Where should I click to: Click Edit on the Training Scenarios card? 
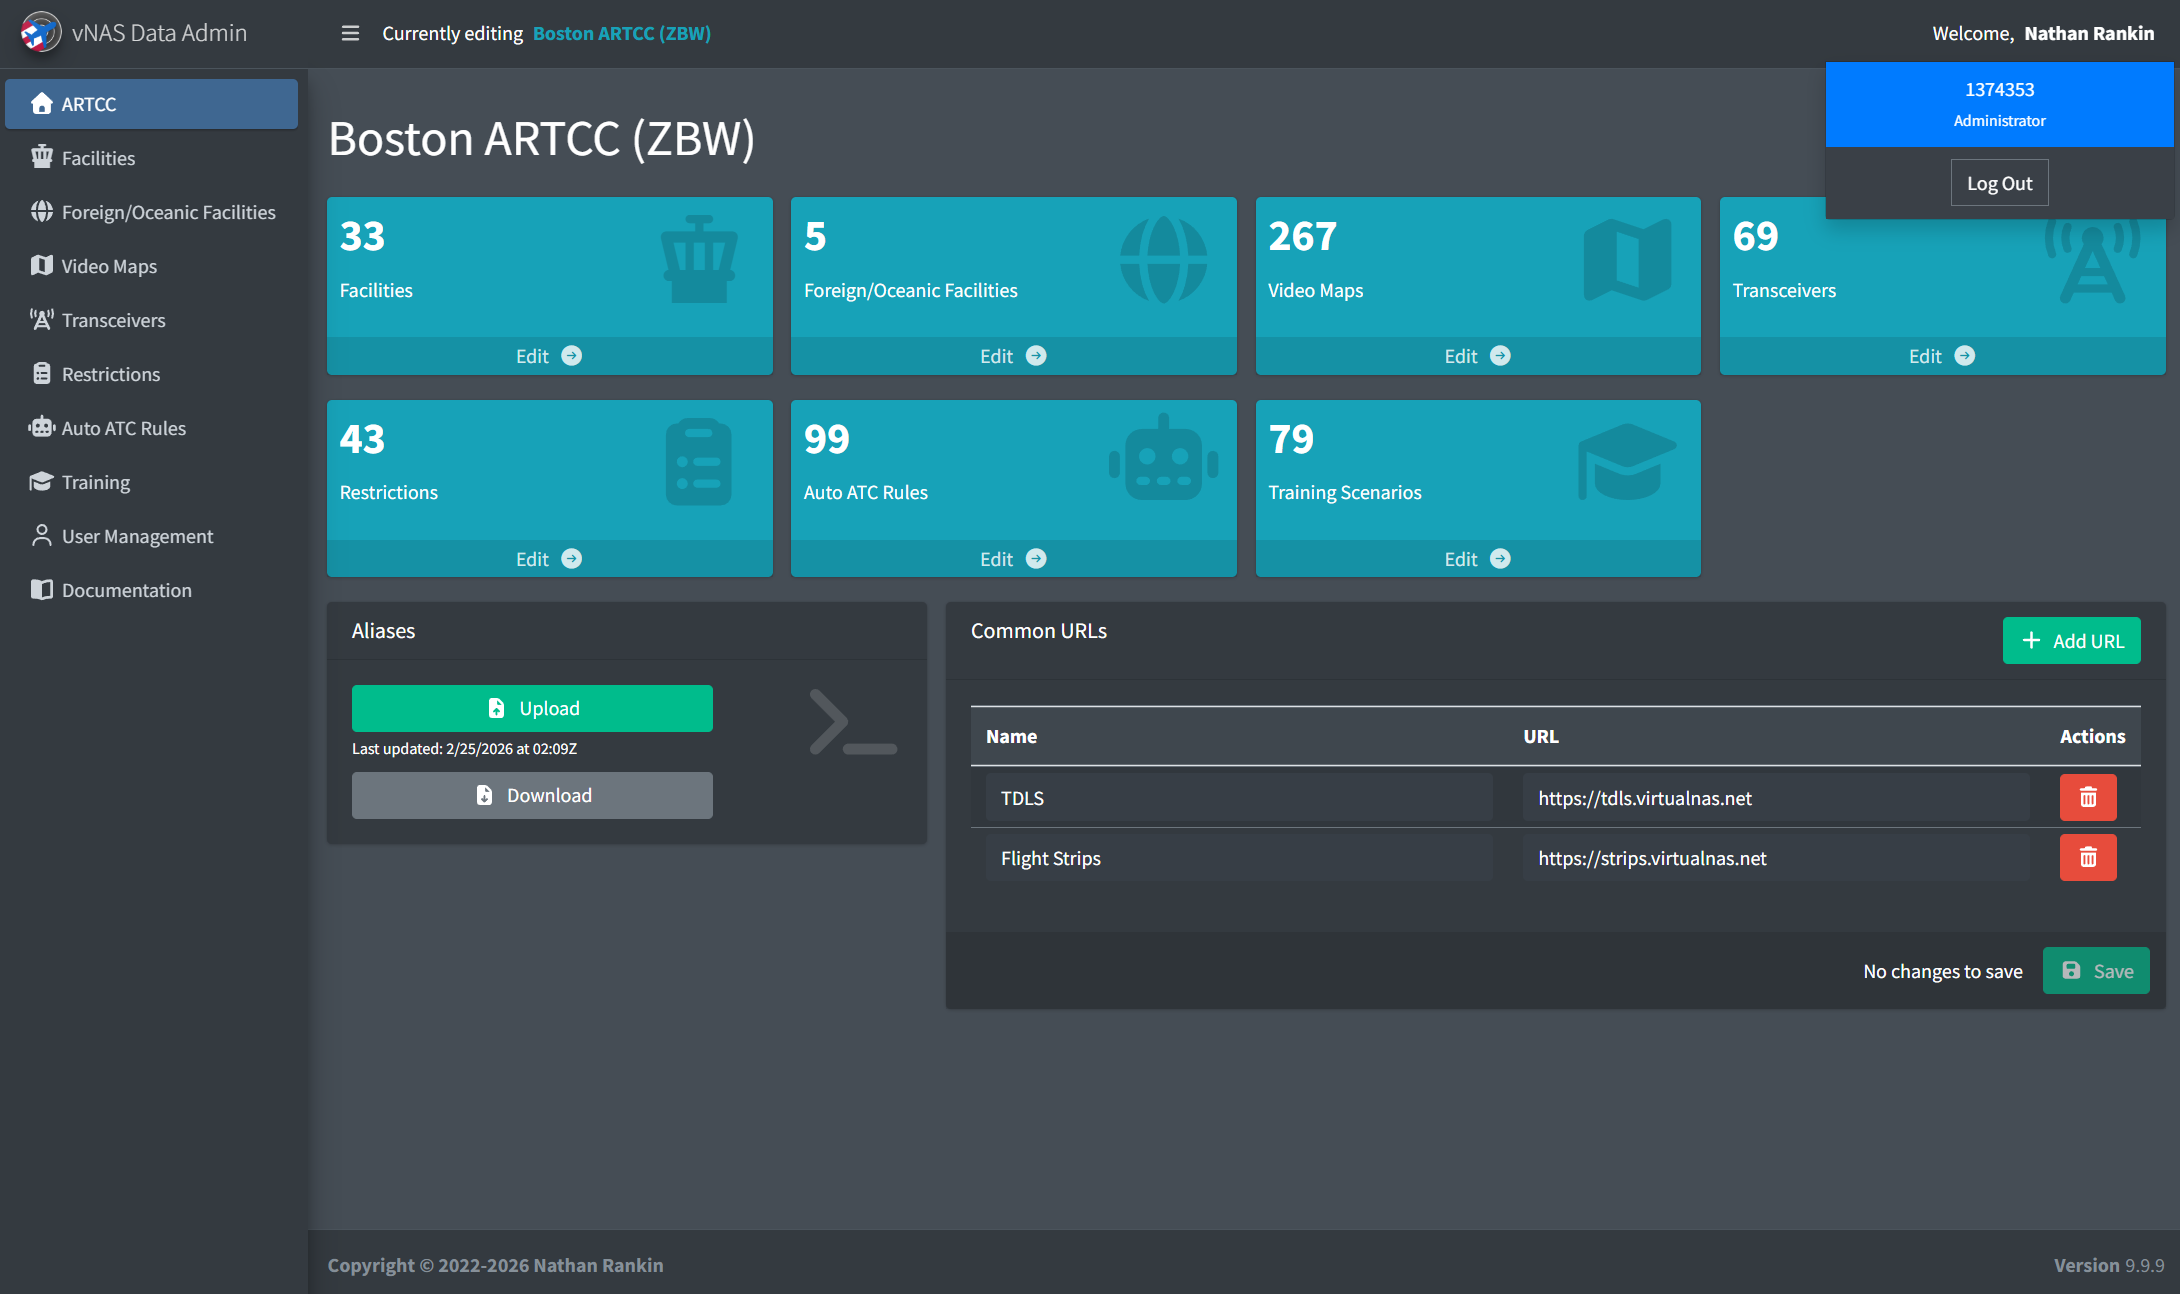pos(1478,559)
